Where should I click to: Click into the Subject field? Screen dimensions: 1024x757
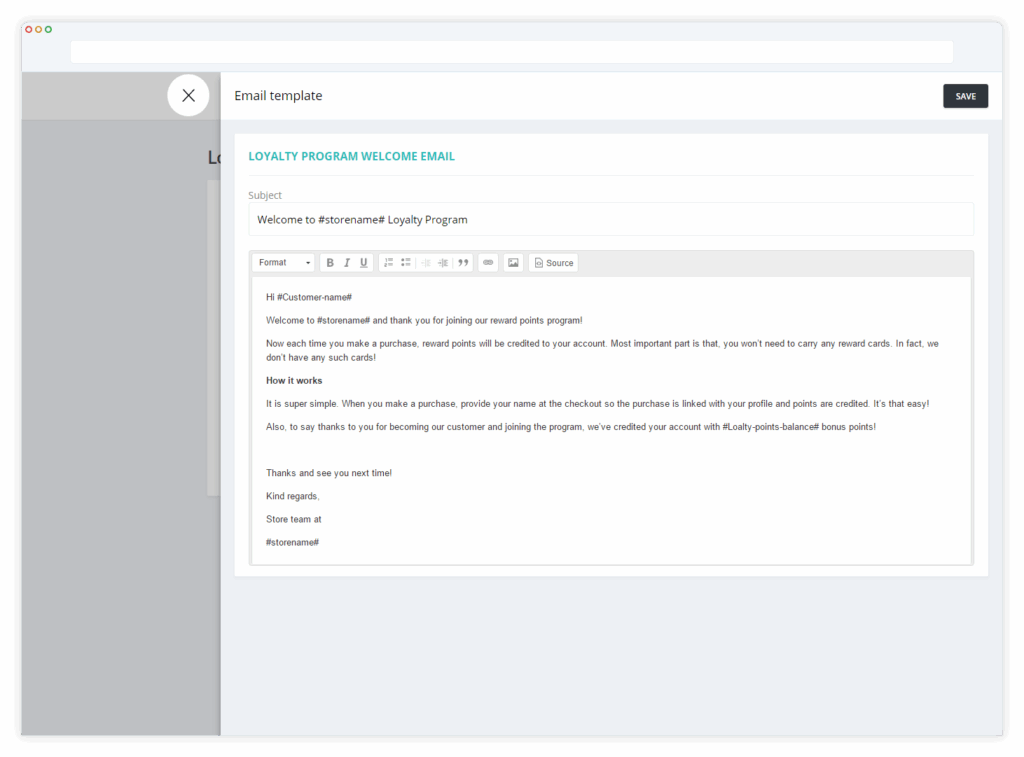(611, 219)
